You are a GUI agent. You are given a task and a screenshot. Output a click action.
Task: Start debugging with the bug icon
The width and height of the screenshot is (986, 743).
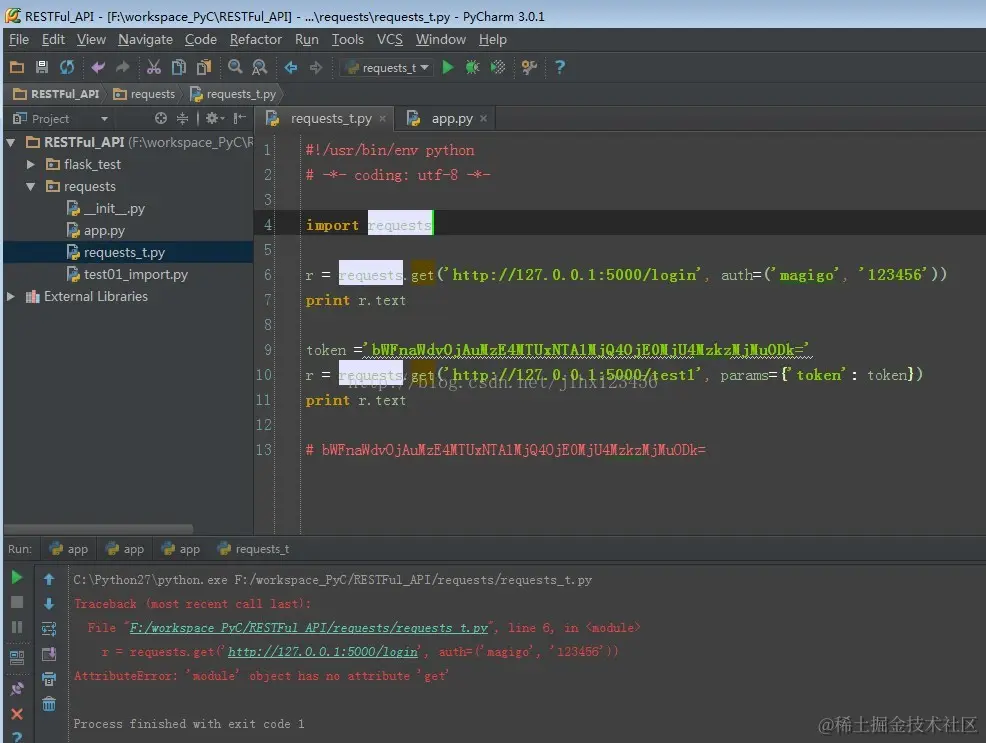coord(472,67)
